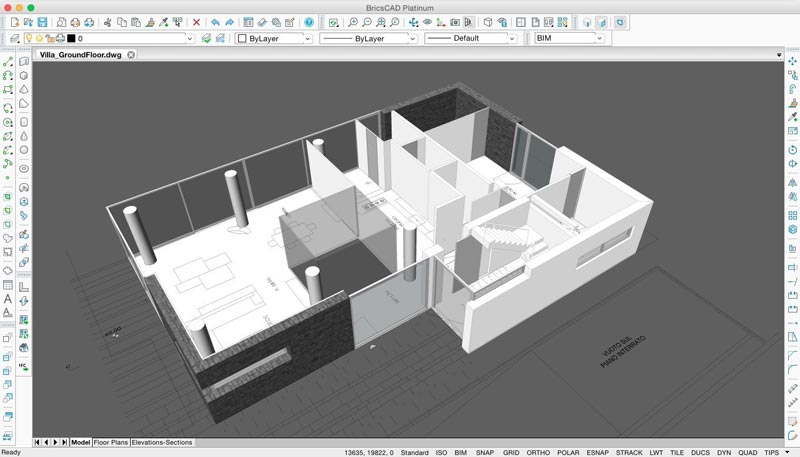
Task: Save the drawing with the floppy disk icon
Action: [42, 22]
